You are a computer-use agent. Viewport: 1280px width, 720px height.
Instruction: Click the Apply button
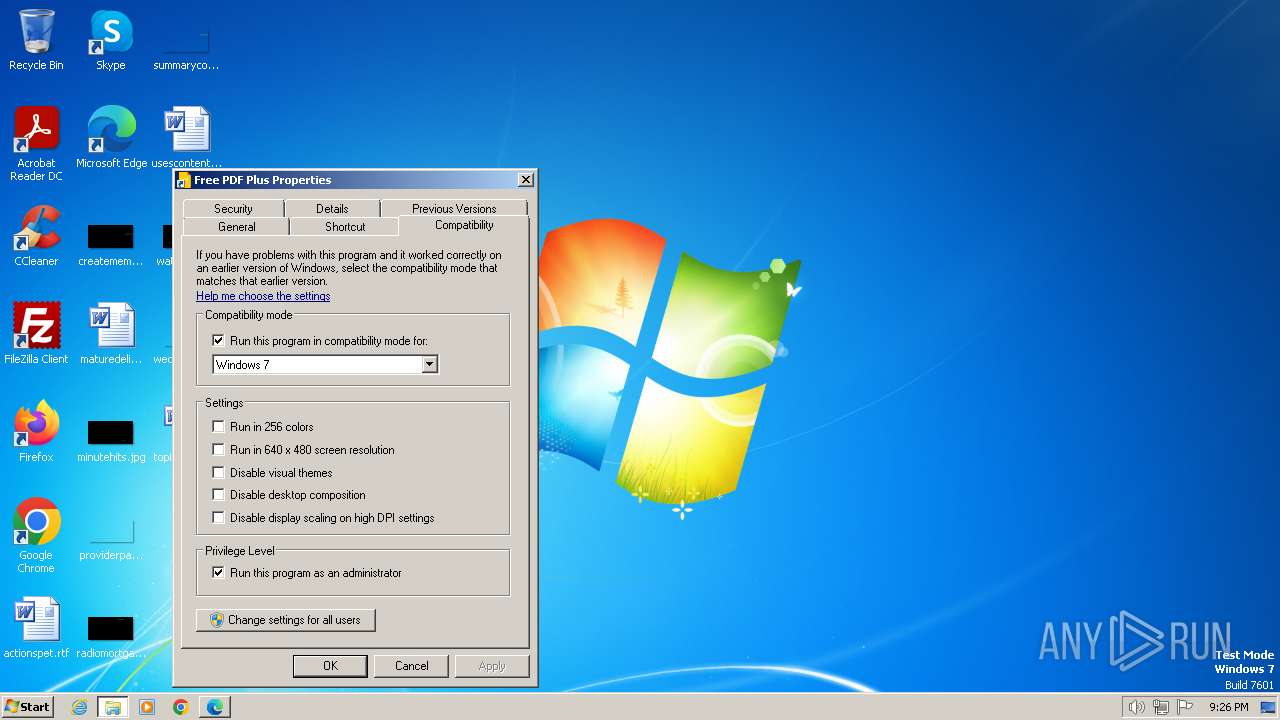492,666
